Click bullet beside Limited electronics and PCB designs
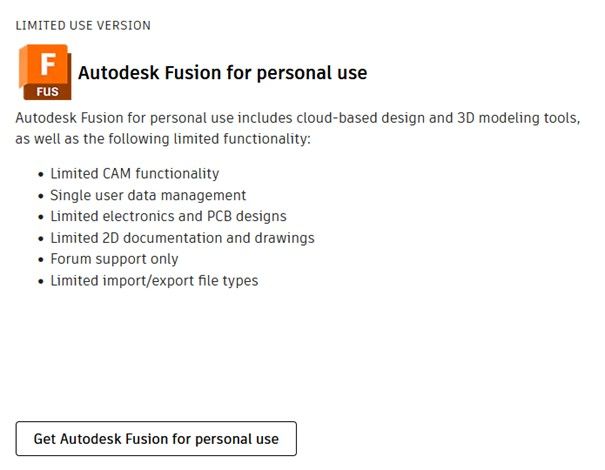The height and width of the screenshot is (470, 605). (x=39, y=217)
